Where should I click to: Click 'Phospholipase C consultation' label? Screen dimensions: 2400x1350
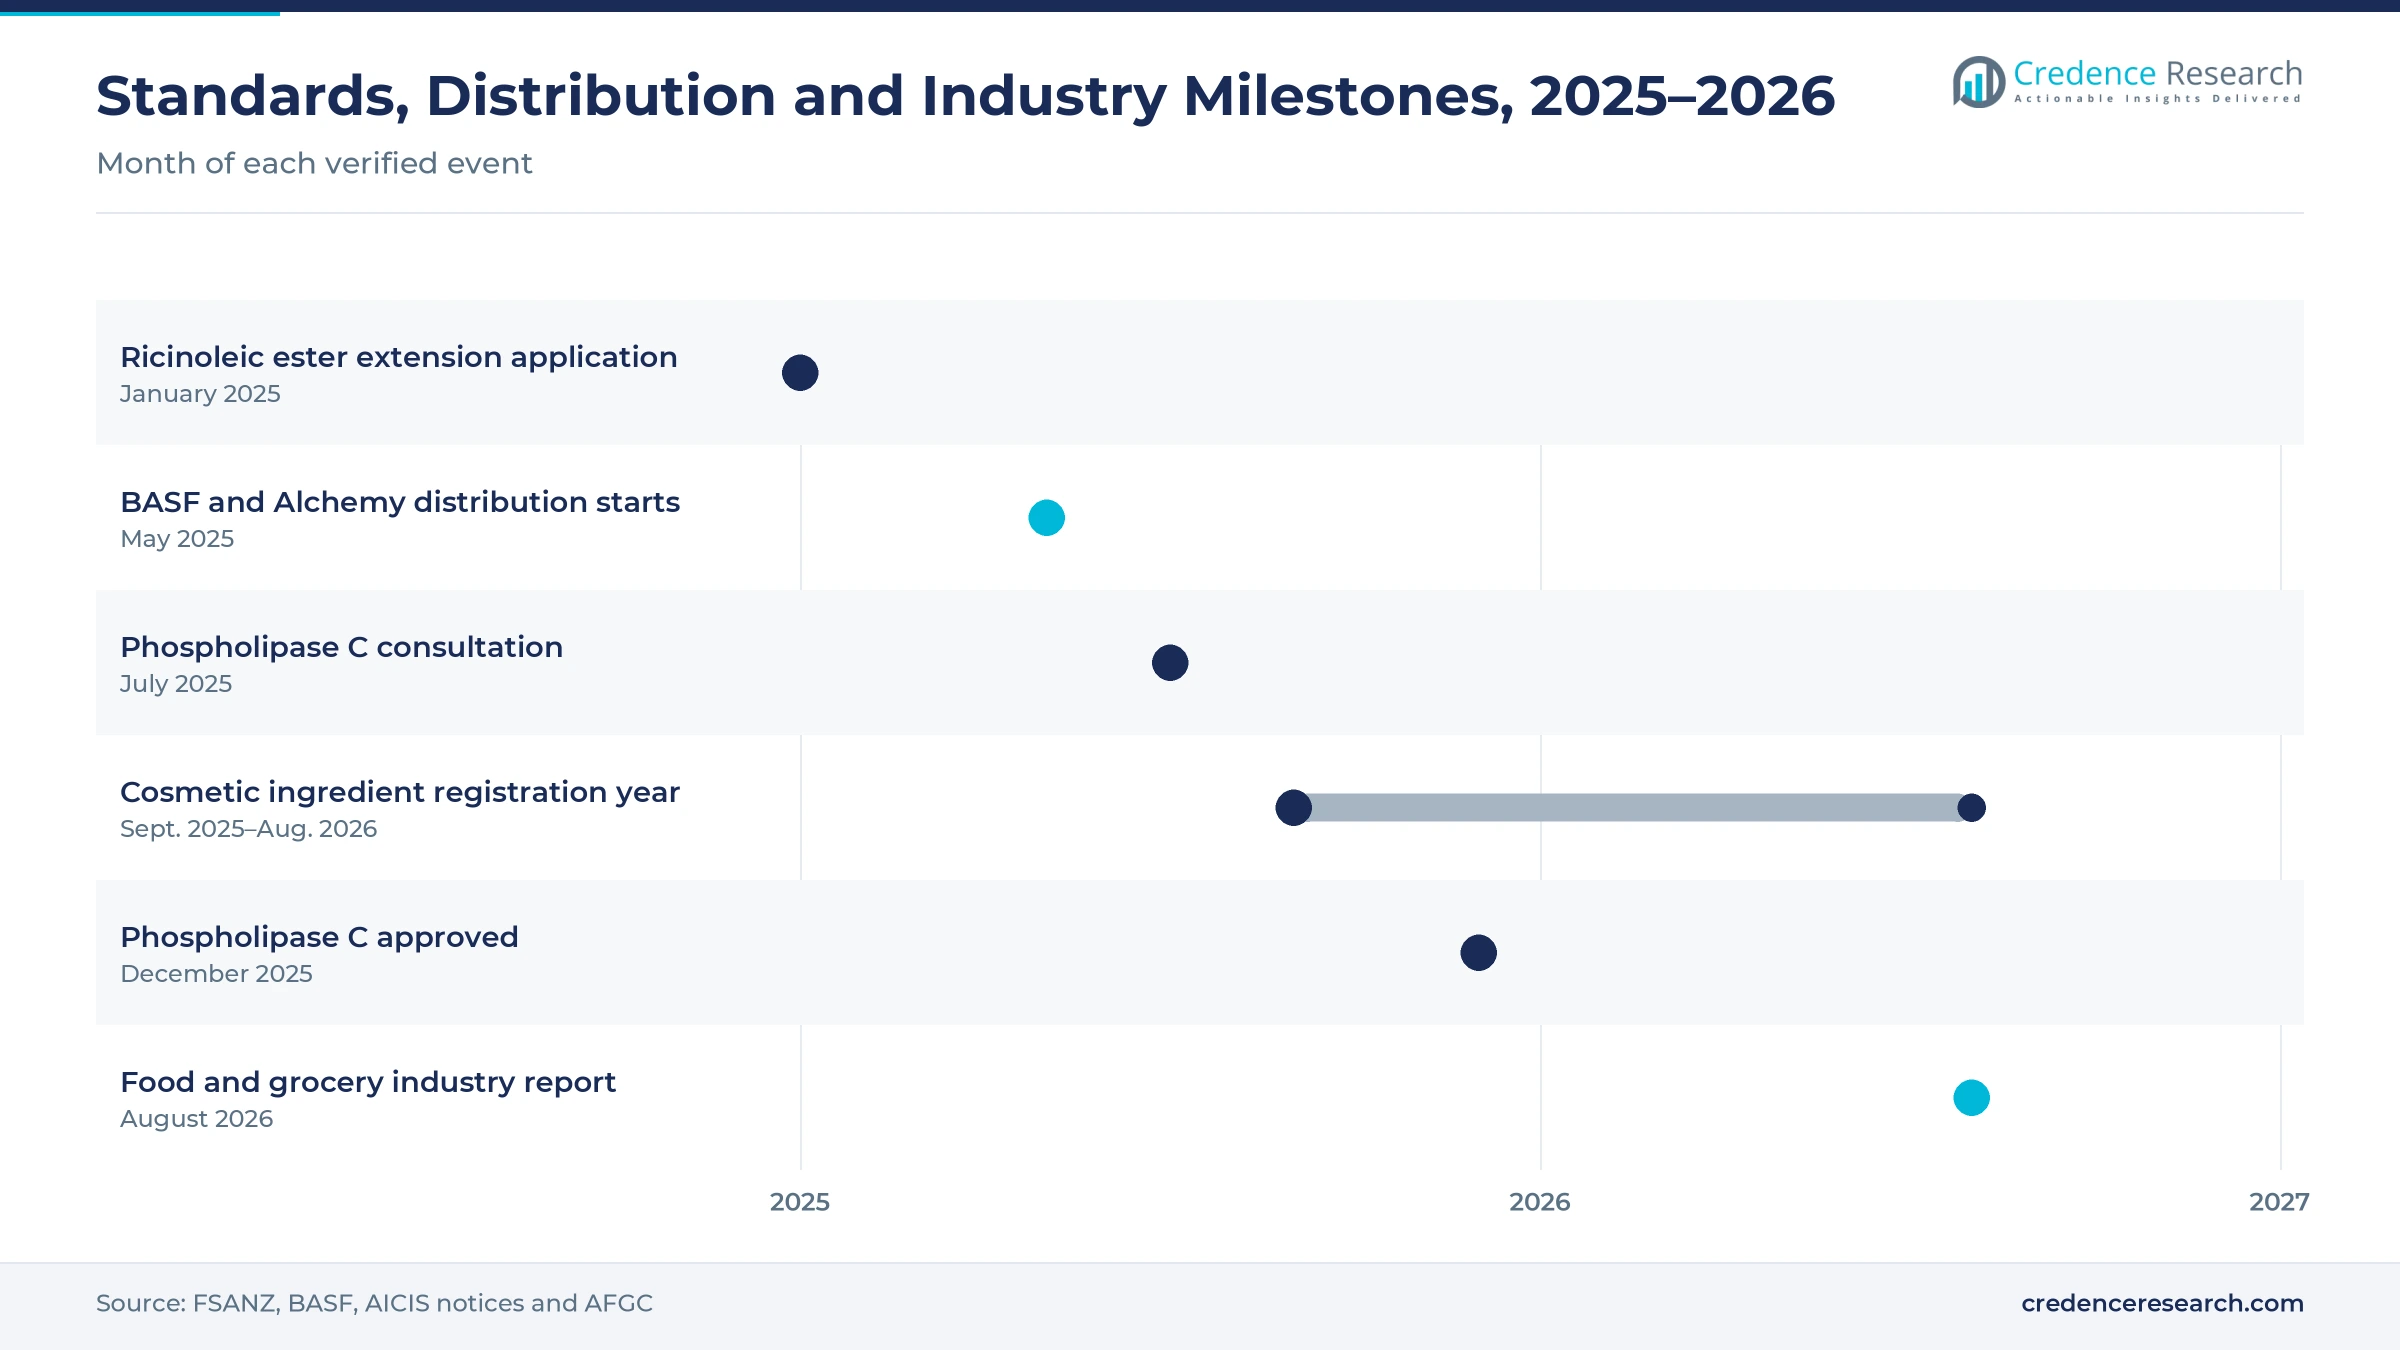pyautogui.click(x=341, y=647)
